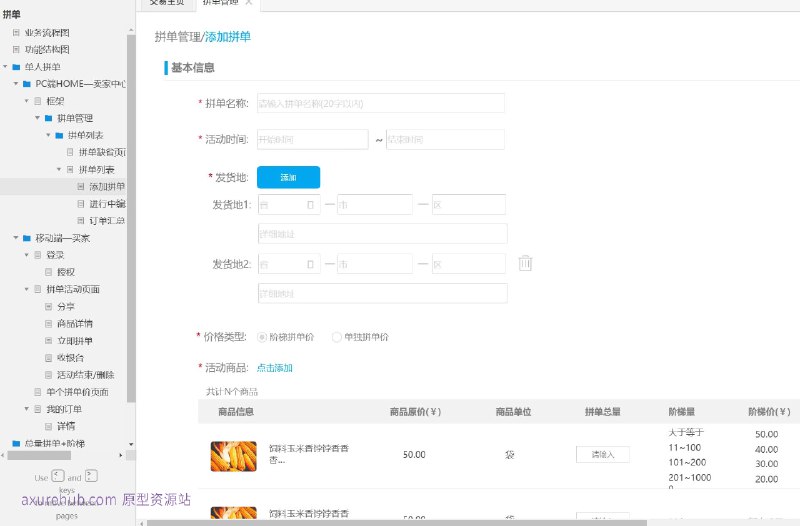The height and width of the screenshot is (526, 800).
Task: Click the sidebar vertical scrollbar thumb
Action: pos(131,218)
